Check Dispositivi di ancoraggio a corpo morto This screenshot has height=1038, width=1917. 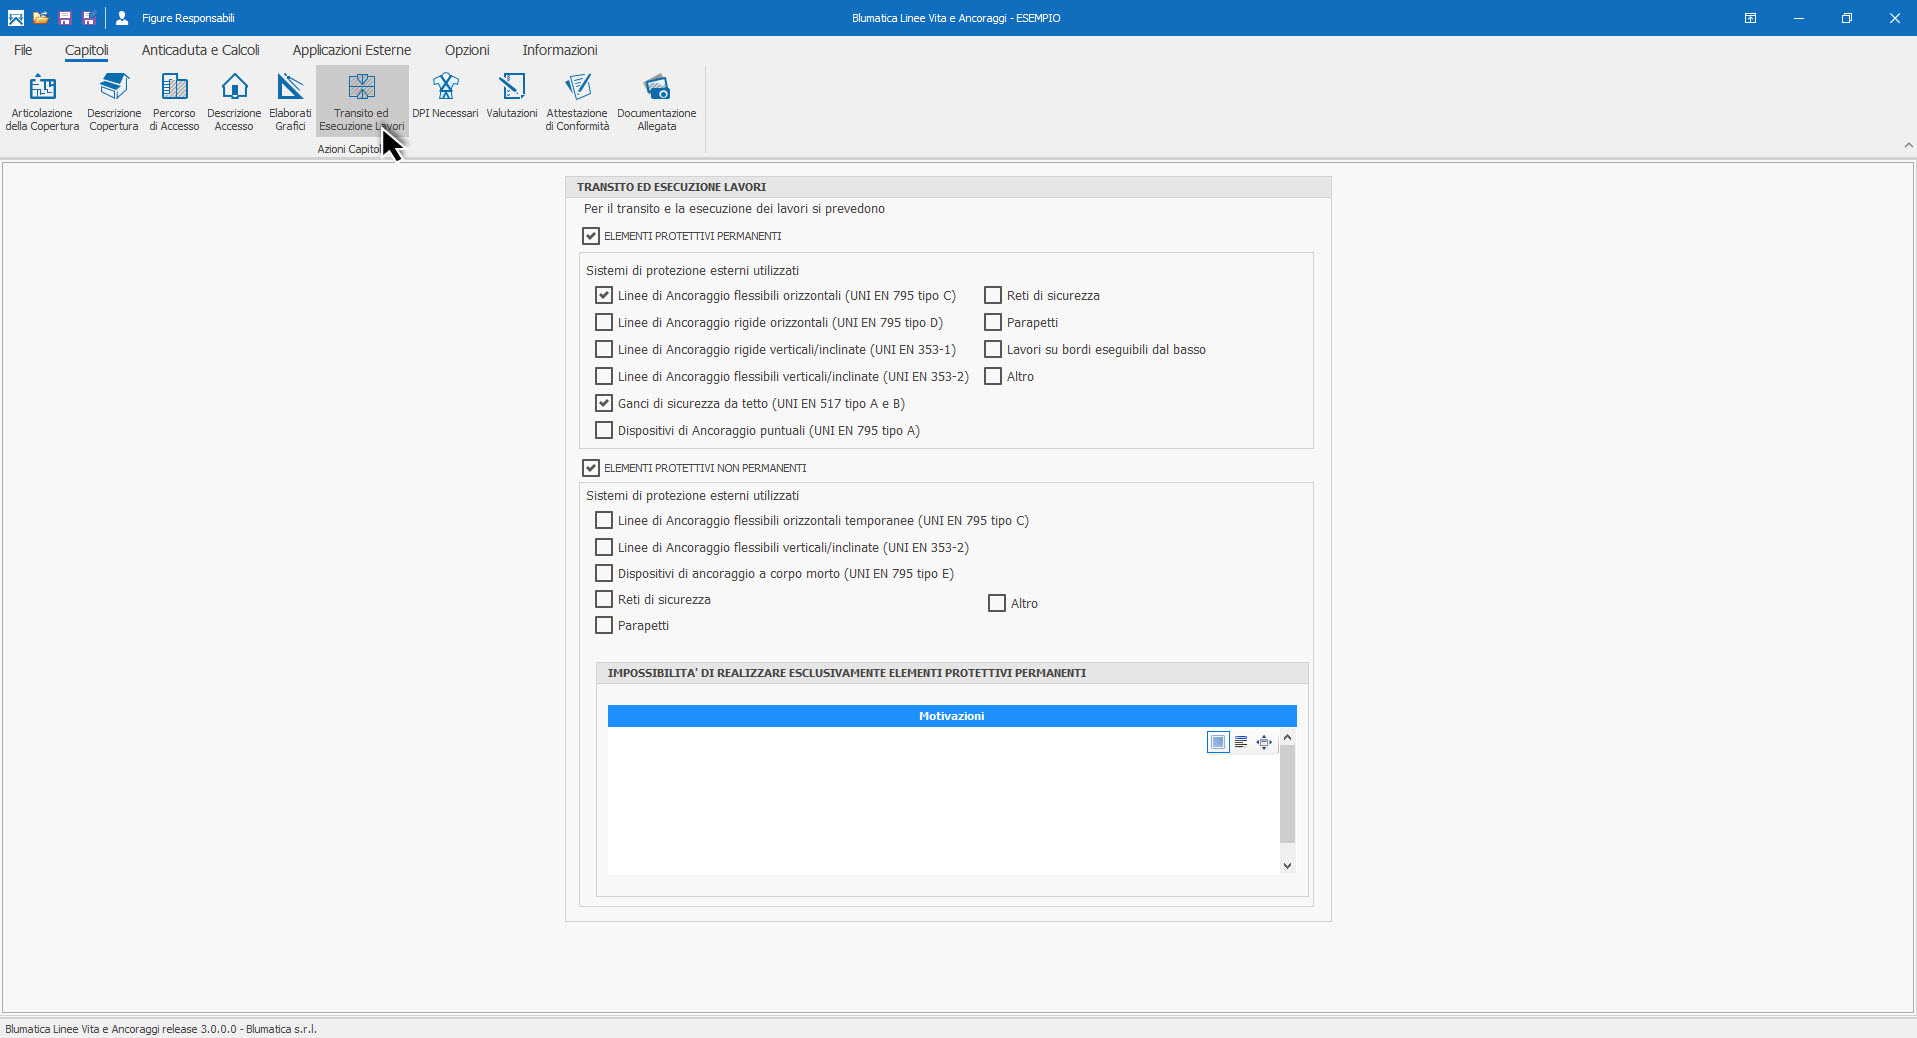click(604, 573)
